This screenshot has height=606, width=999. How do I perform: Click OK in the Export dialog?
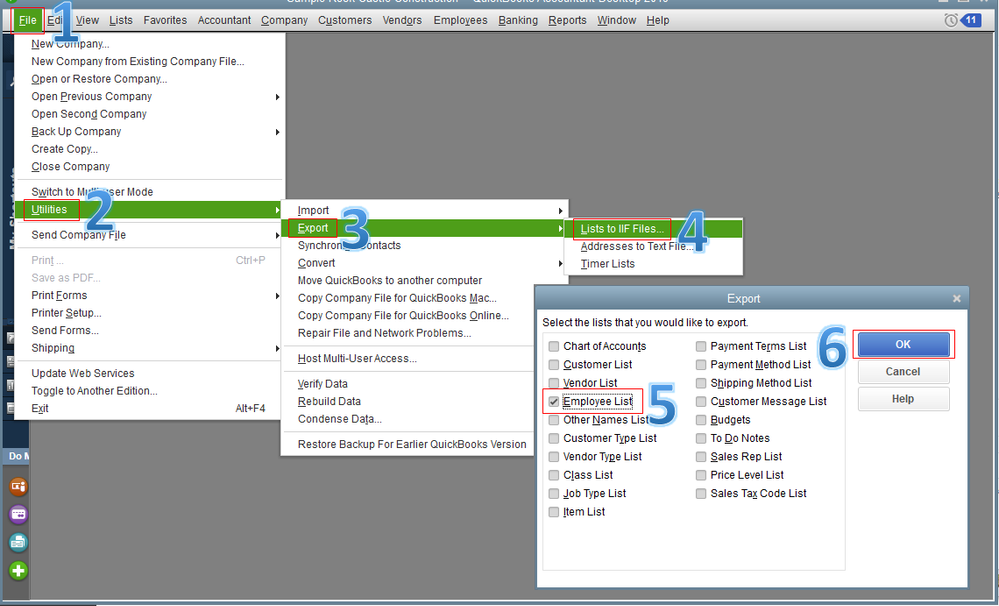point(903,344)
